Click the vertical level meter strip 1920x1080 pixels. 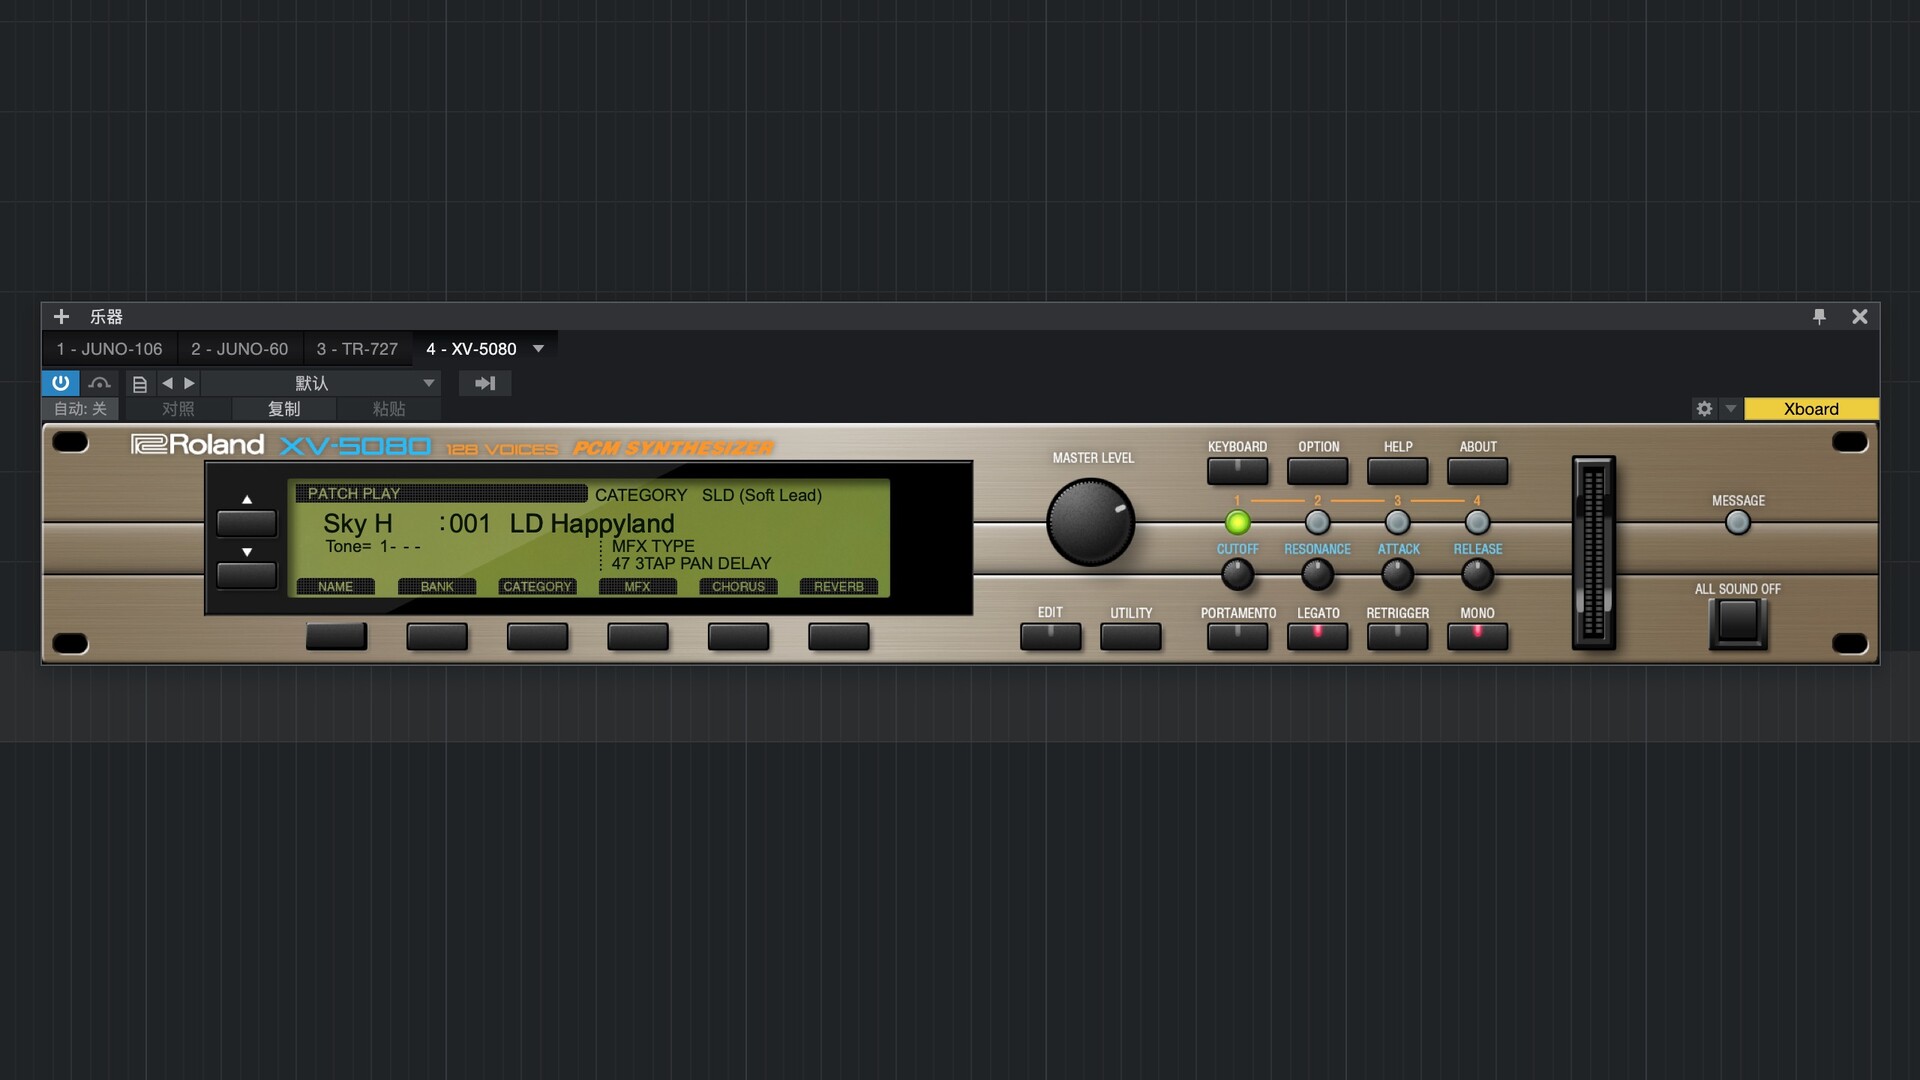pyautogui.click(x=1594, y=553)
